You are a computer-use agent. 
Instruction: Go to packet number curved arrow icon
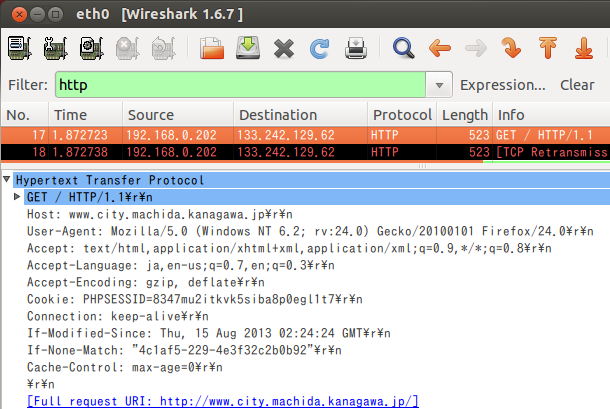coord(511,48)
